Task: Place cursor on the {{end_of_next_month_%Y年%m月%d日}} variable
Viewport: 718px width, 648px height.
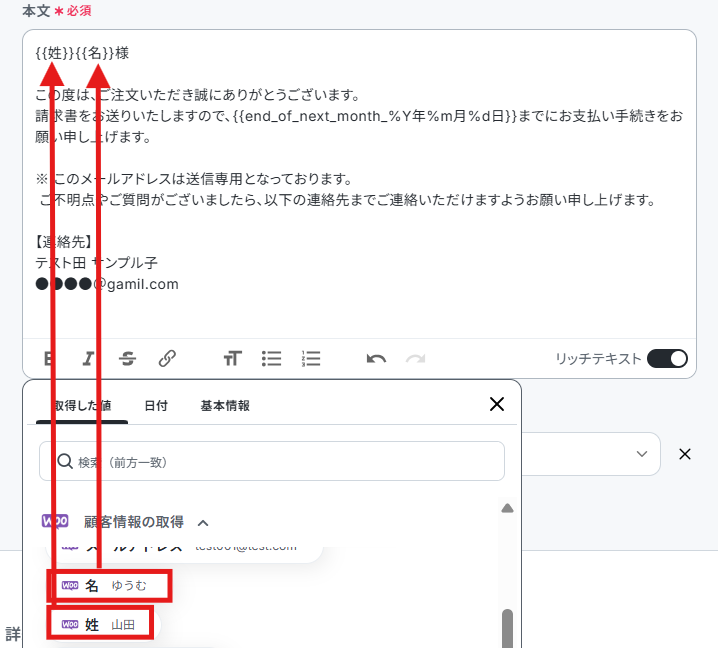Action: (375, 116)
